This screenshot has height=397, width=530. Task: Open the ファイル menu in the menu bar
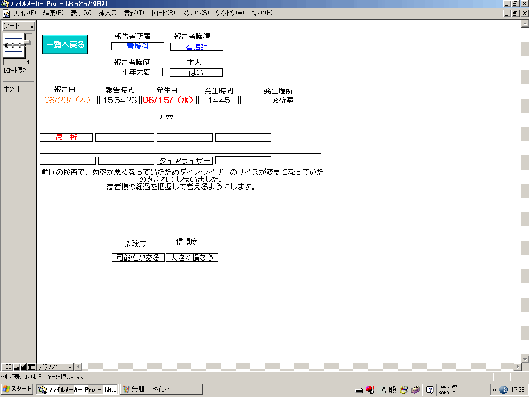point(25,13)
